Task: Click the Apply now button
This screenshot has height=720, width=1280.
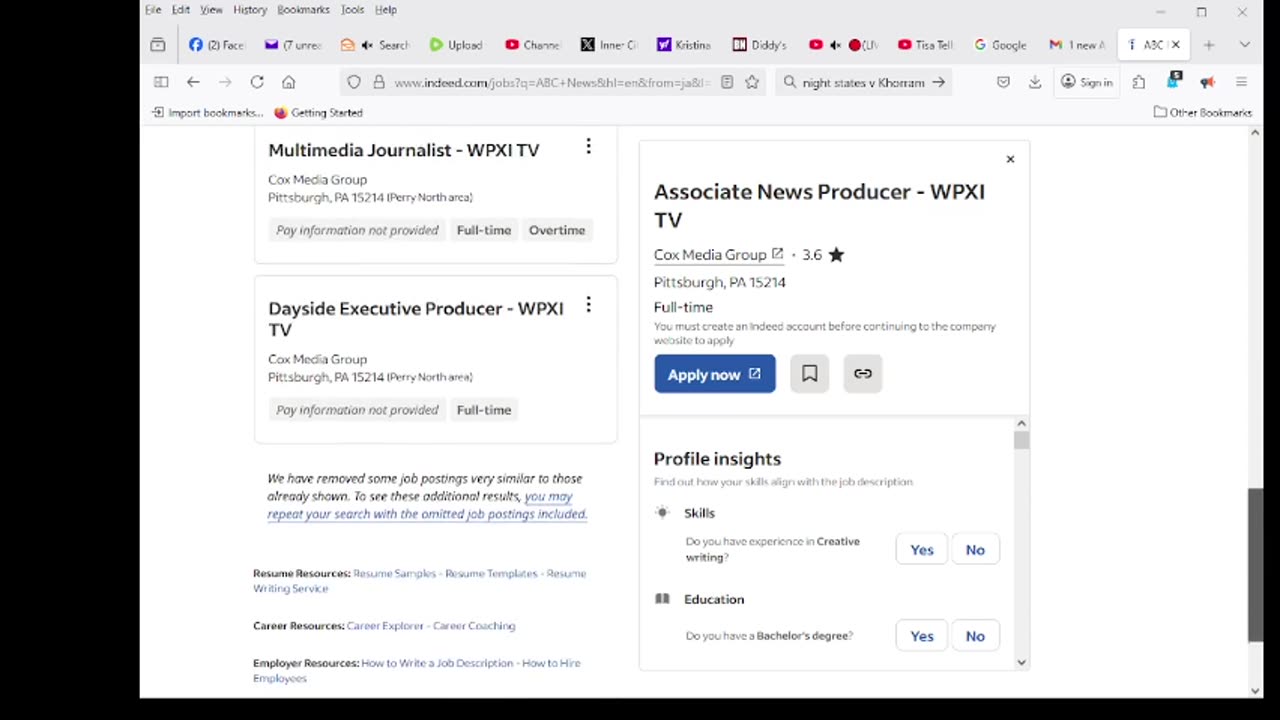Action: [715, 374]
